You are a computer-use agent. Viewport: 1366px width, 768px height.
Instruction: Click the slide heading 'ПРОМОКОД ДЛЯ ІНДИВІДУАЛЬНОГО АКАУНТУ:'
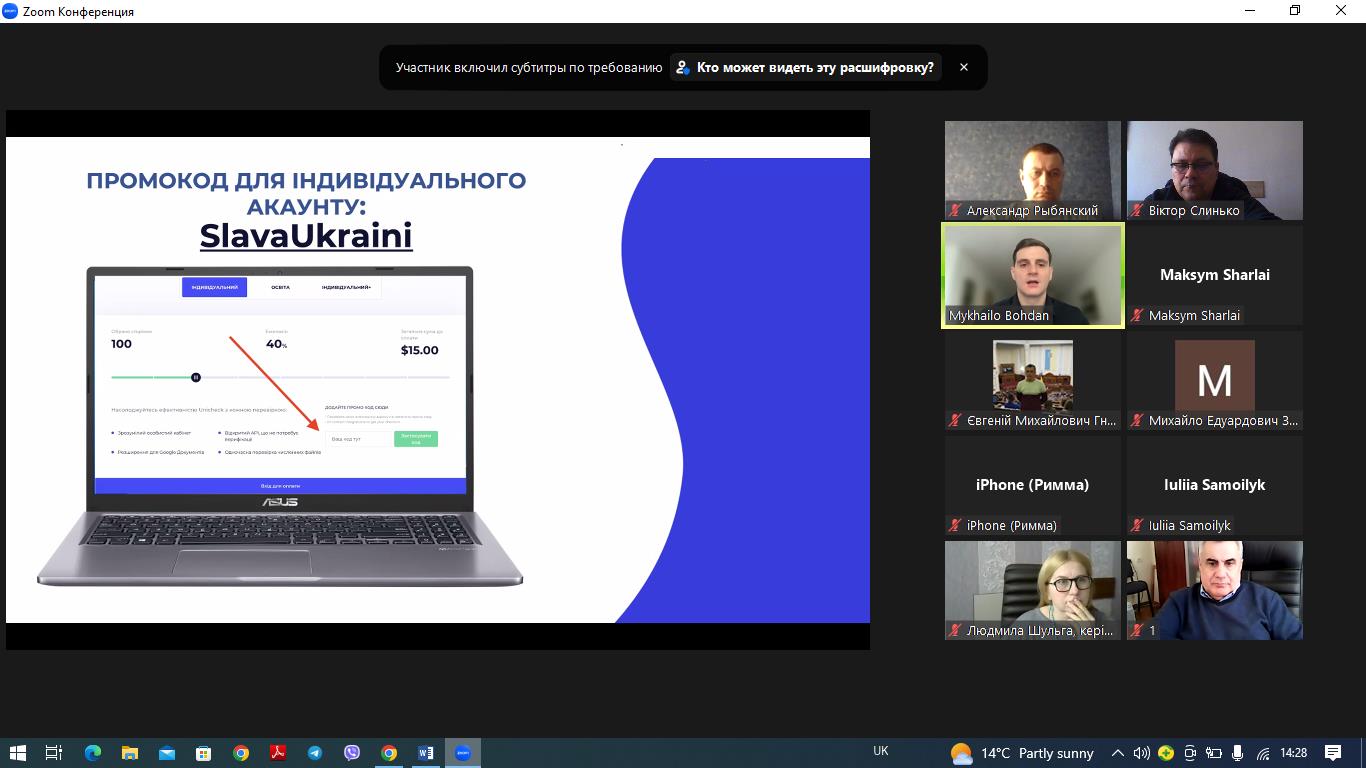coord(306,193)
